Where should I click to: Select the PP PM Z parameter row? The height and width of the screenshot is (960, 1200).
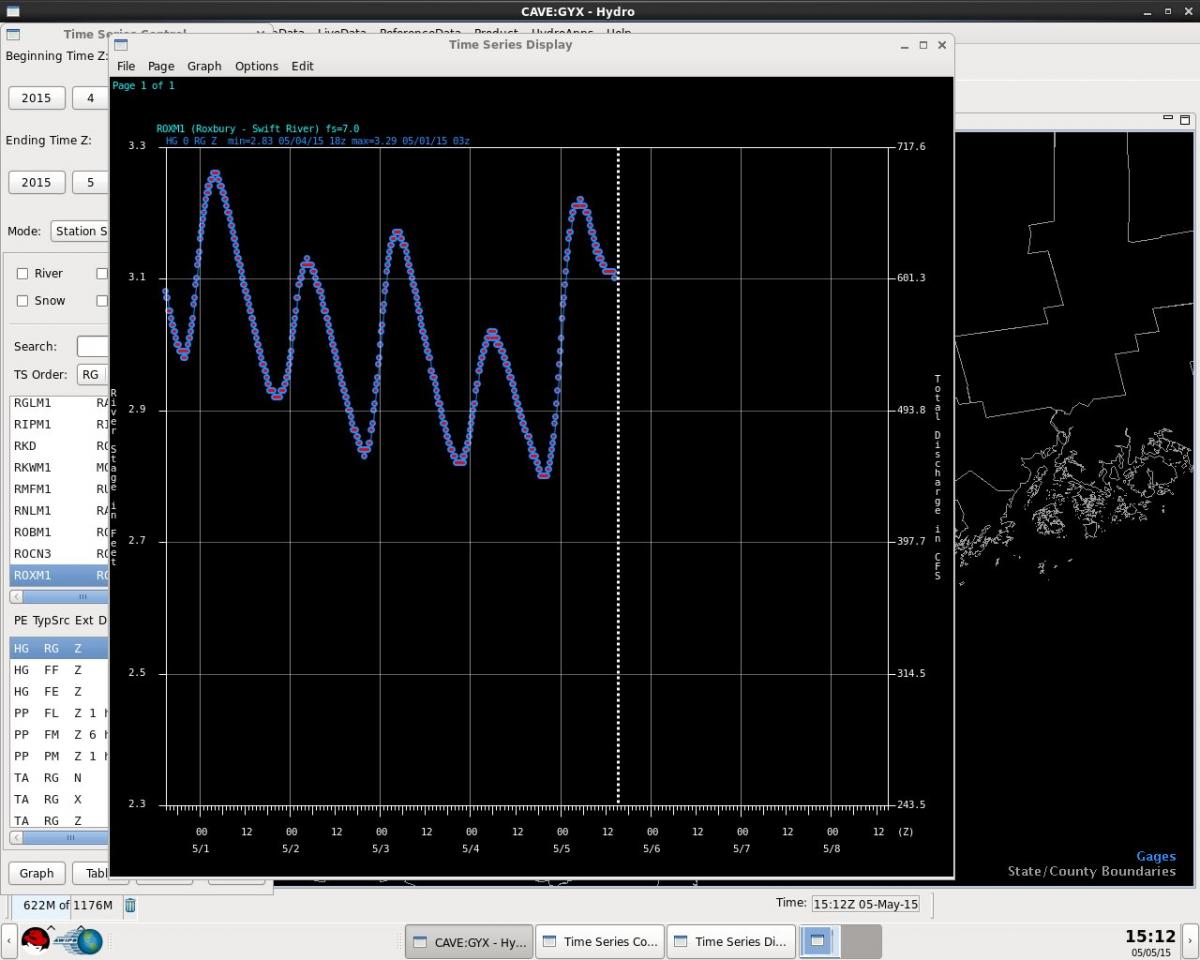tap(59, 756)
